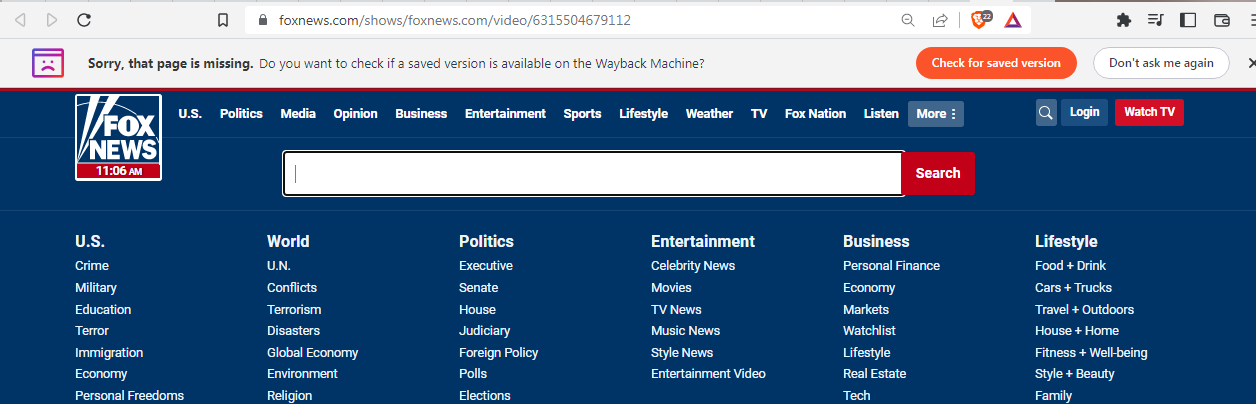
Task: Open the Listen nav menu item
Action: pyautogui.click(x=881, y=113)
